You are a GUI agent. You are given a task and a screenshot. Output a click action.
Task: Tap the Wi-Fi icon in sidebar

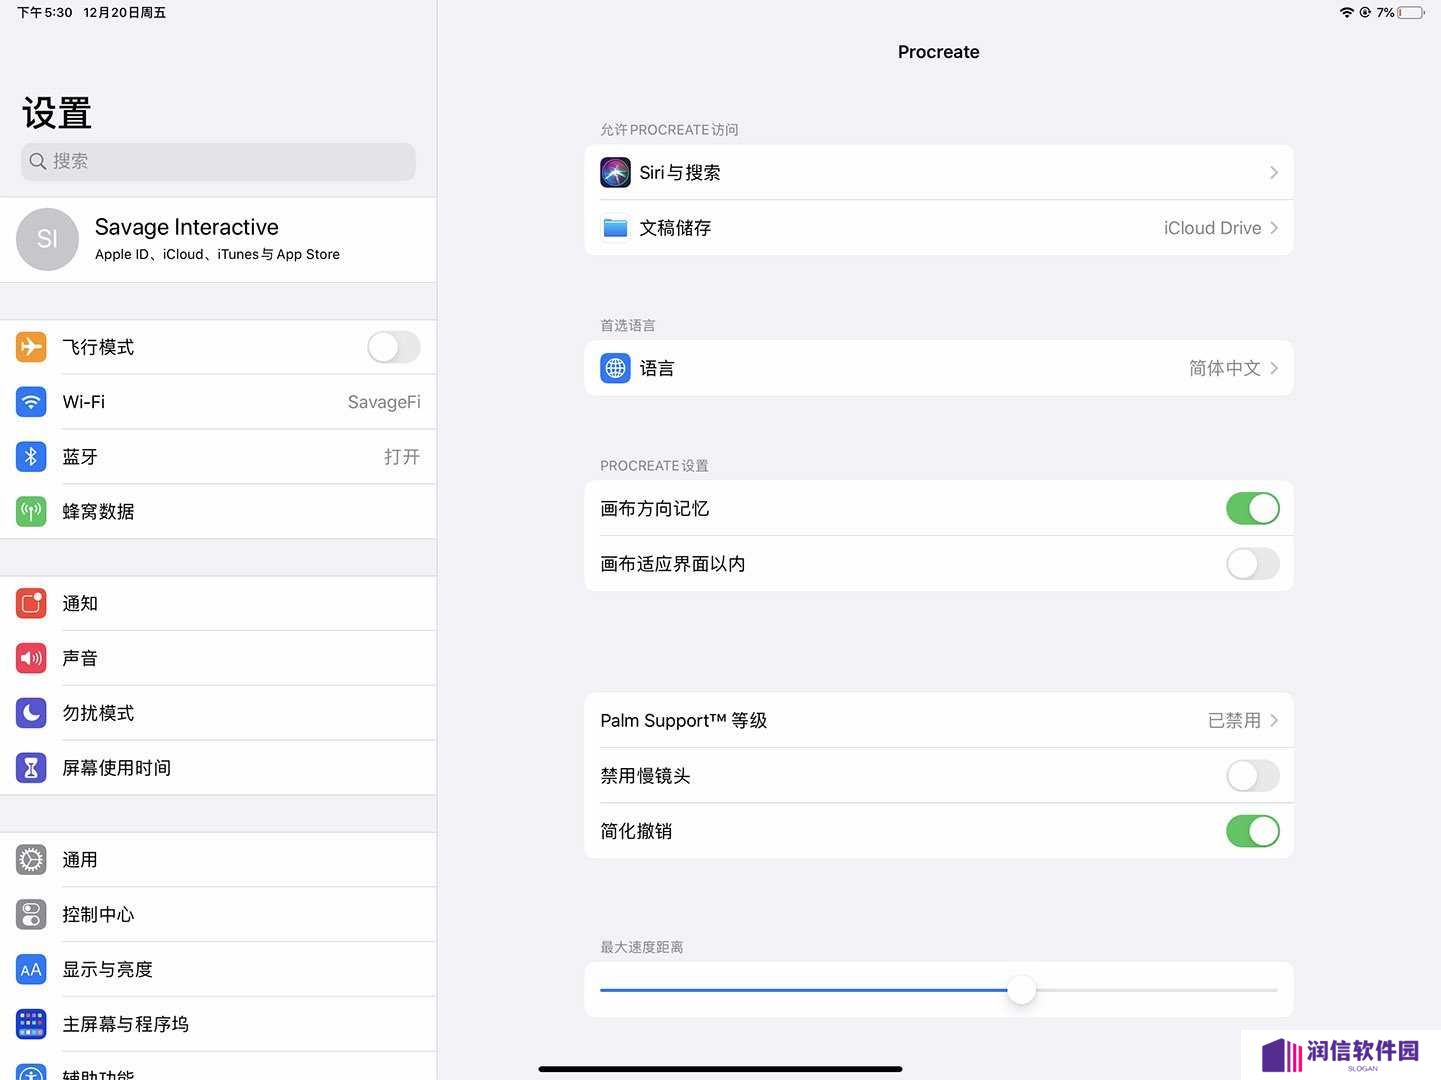pos(31,402)
